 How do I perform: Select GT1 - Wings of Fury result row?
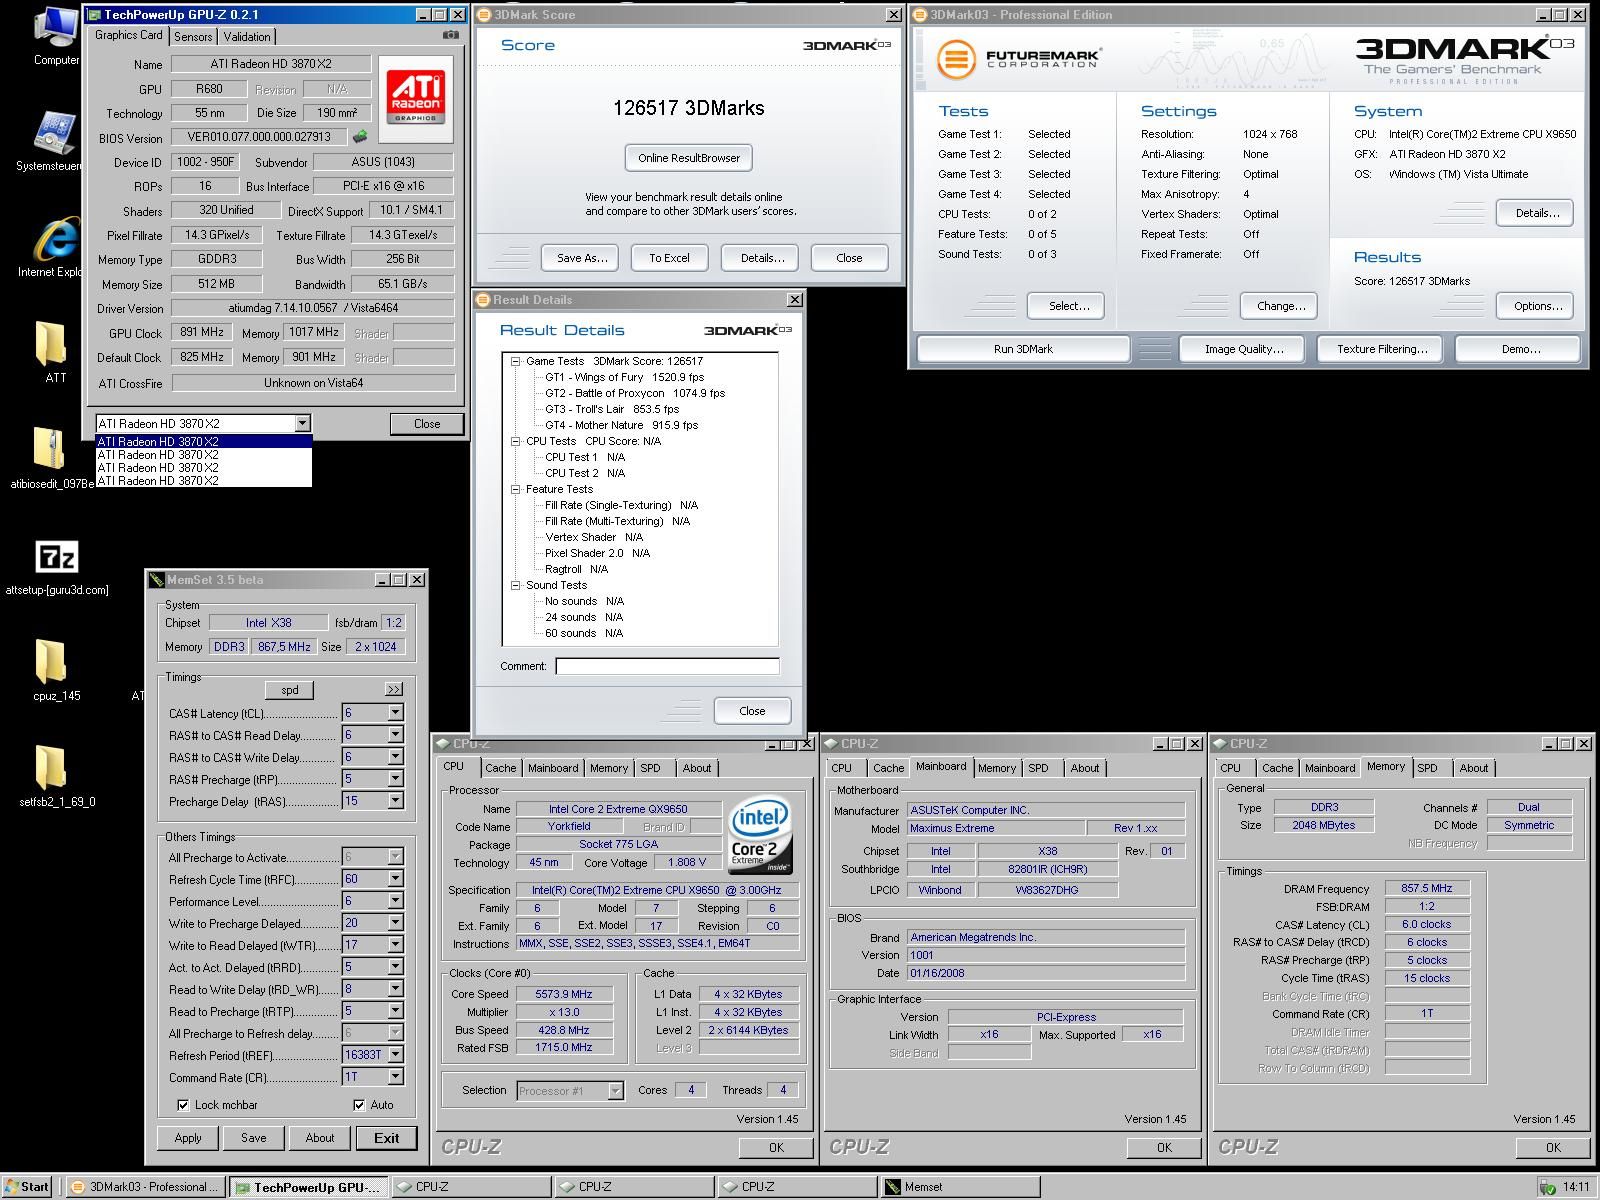624,377
